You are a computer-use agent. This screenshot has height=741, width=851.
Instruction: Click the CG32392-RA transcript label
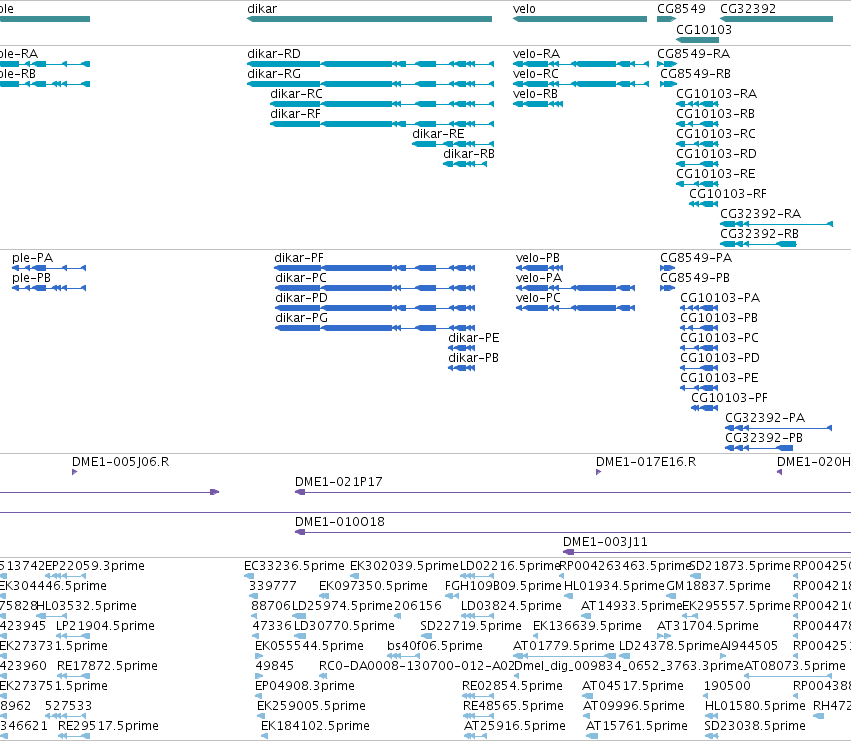760,214
